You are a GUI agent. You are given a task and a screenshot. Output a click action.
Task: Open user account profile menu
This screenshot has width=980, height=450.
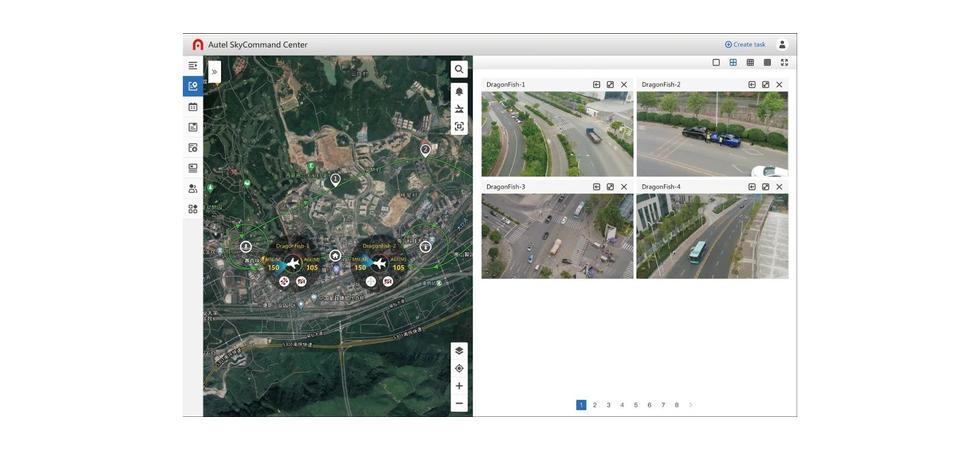pyautogui.click(x=782, y=44)
